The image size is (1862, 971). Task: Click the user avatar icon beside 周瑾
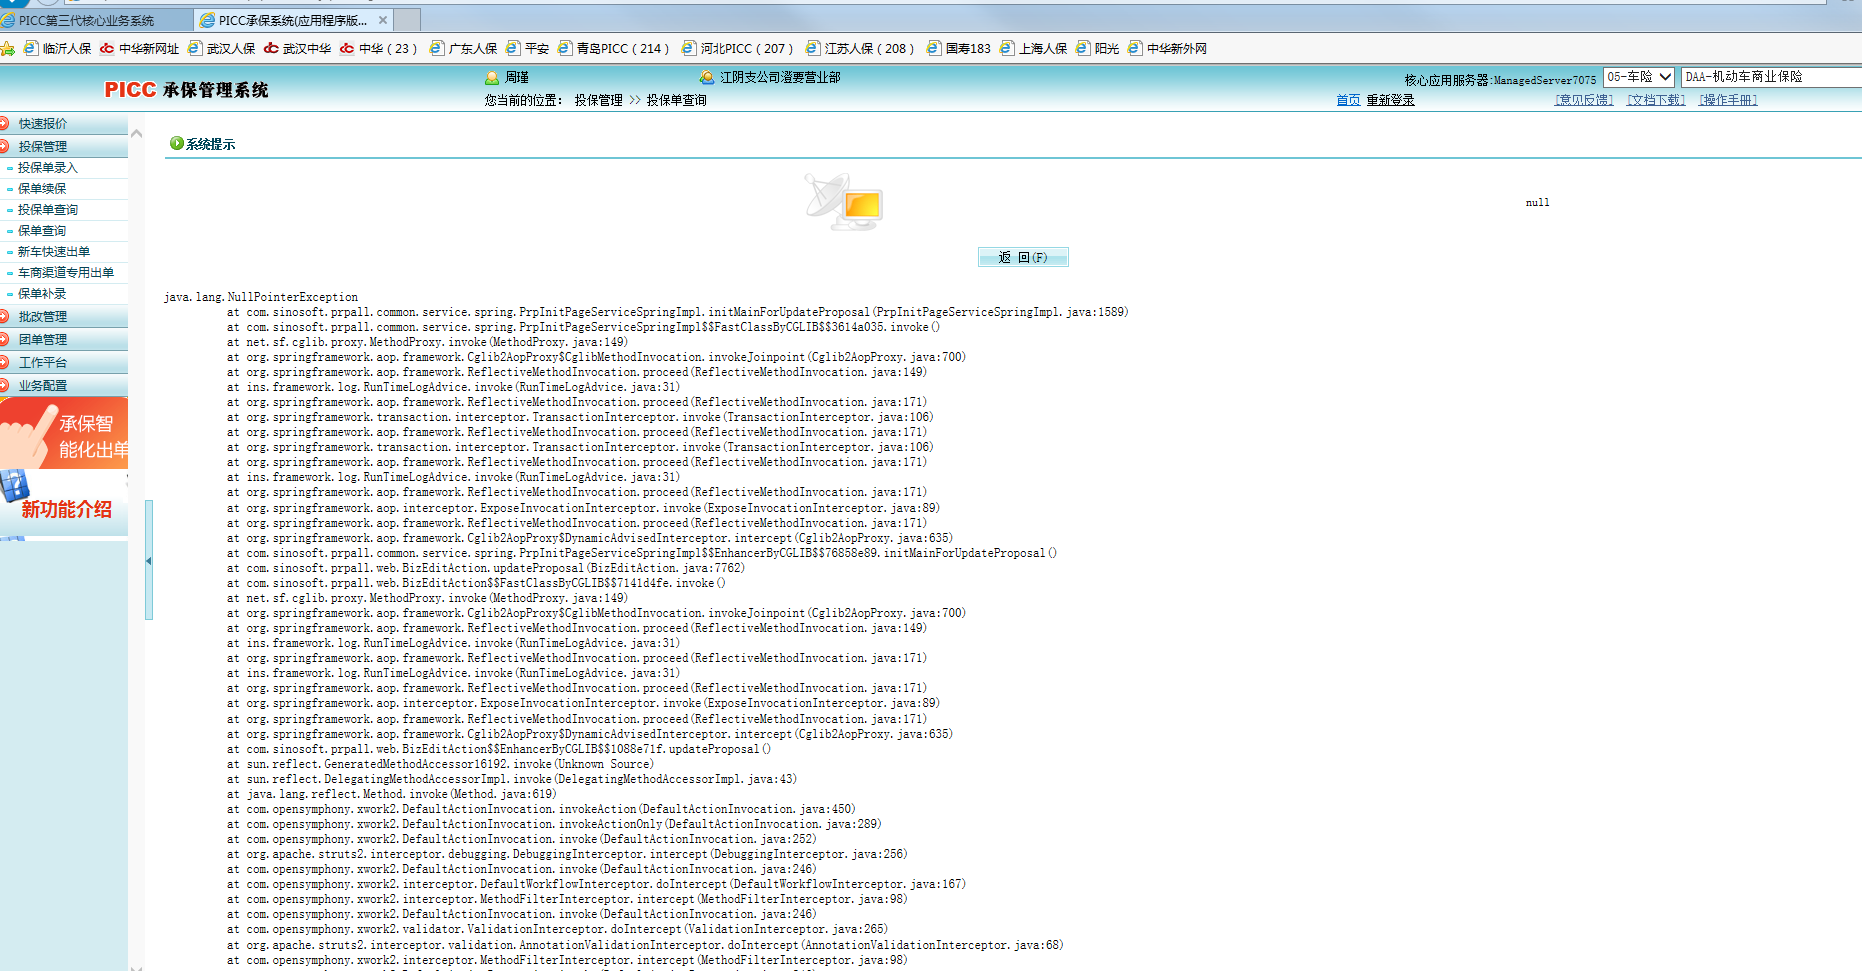tap(492, 77)
